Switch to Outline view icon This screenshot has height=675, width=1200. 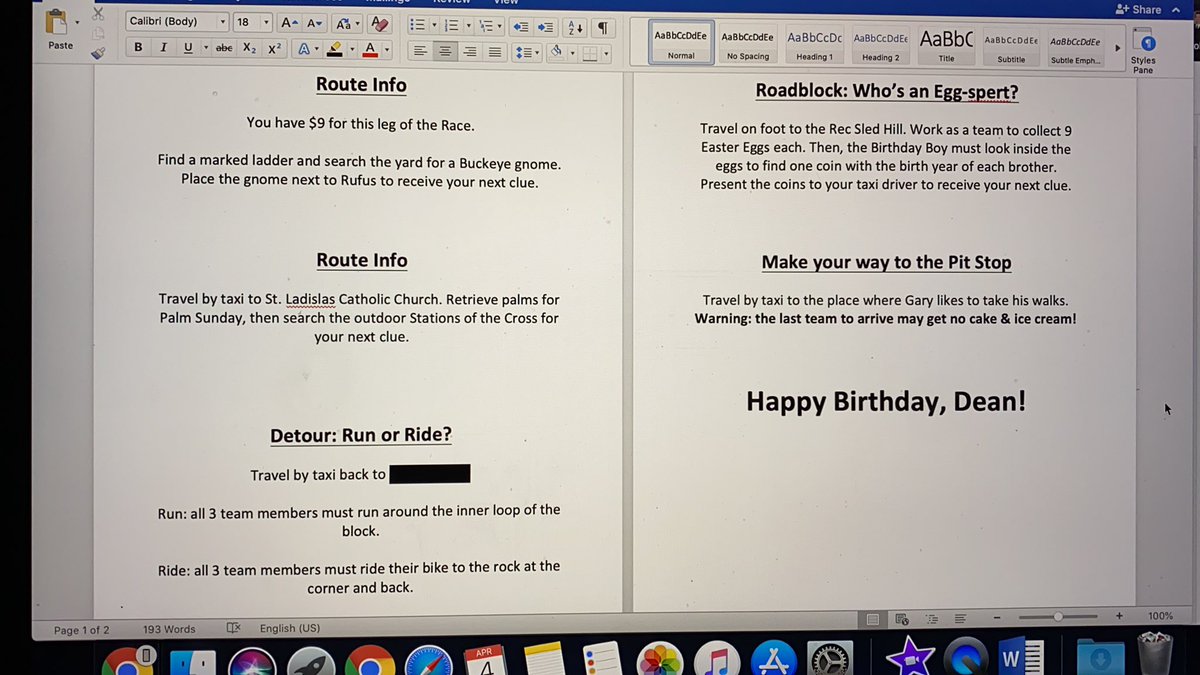[x=930, y=620]
